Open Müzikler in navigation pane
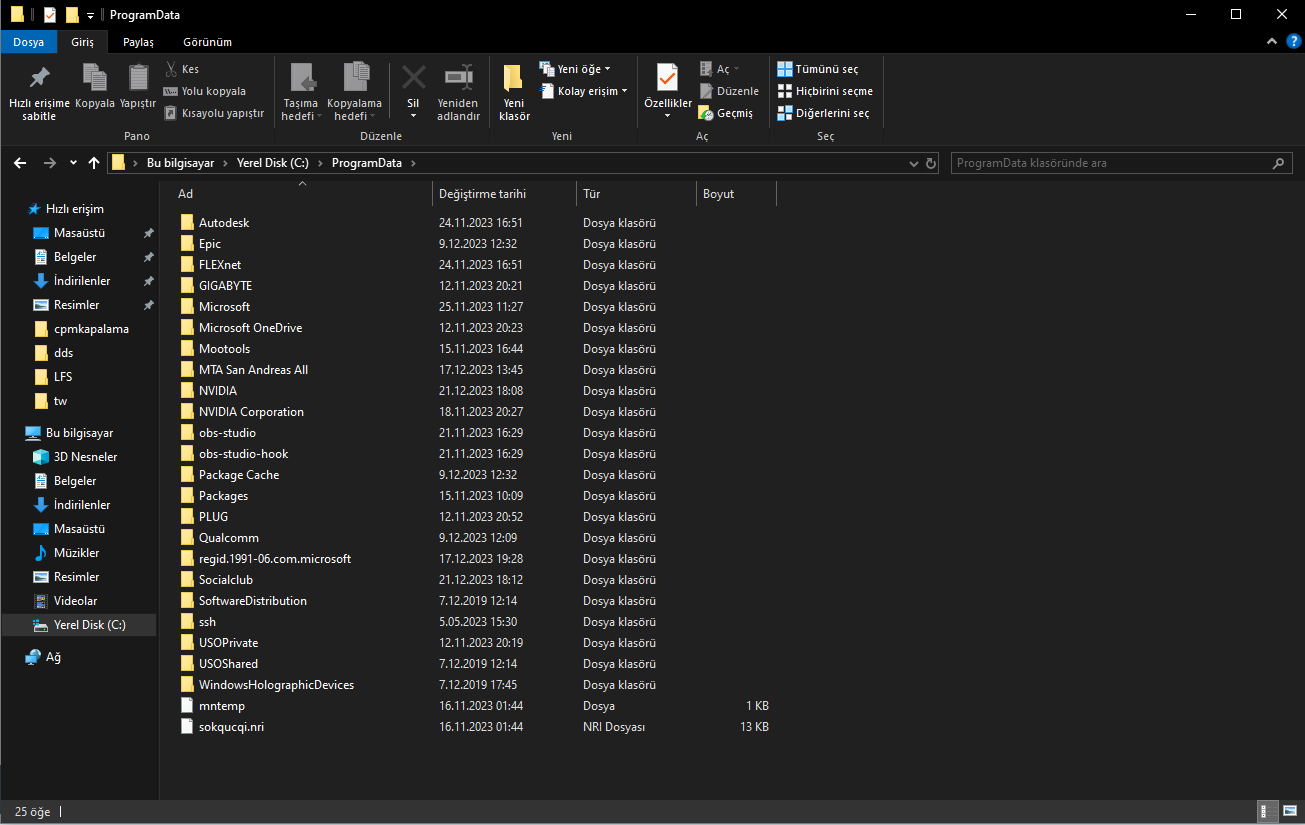 [x=76, y=553]
